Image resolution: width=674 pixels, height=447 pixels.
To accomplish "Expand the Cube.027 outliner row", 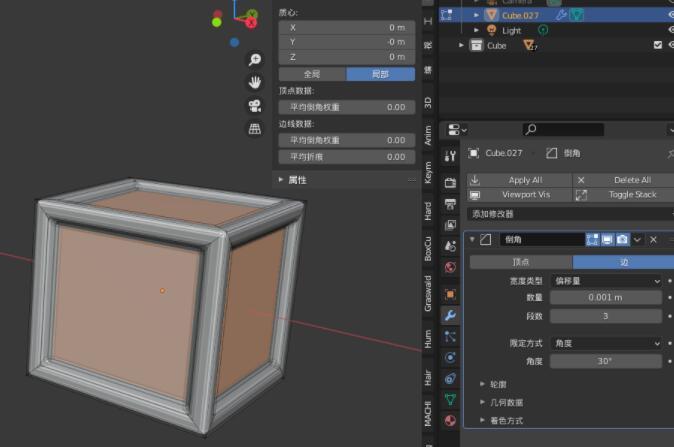I will 476,15.
